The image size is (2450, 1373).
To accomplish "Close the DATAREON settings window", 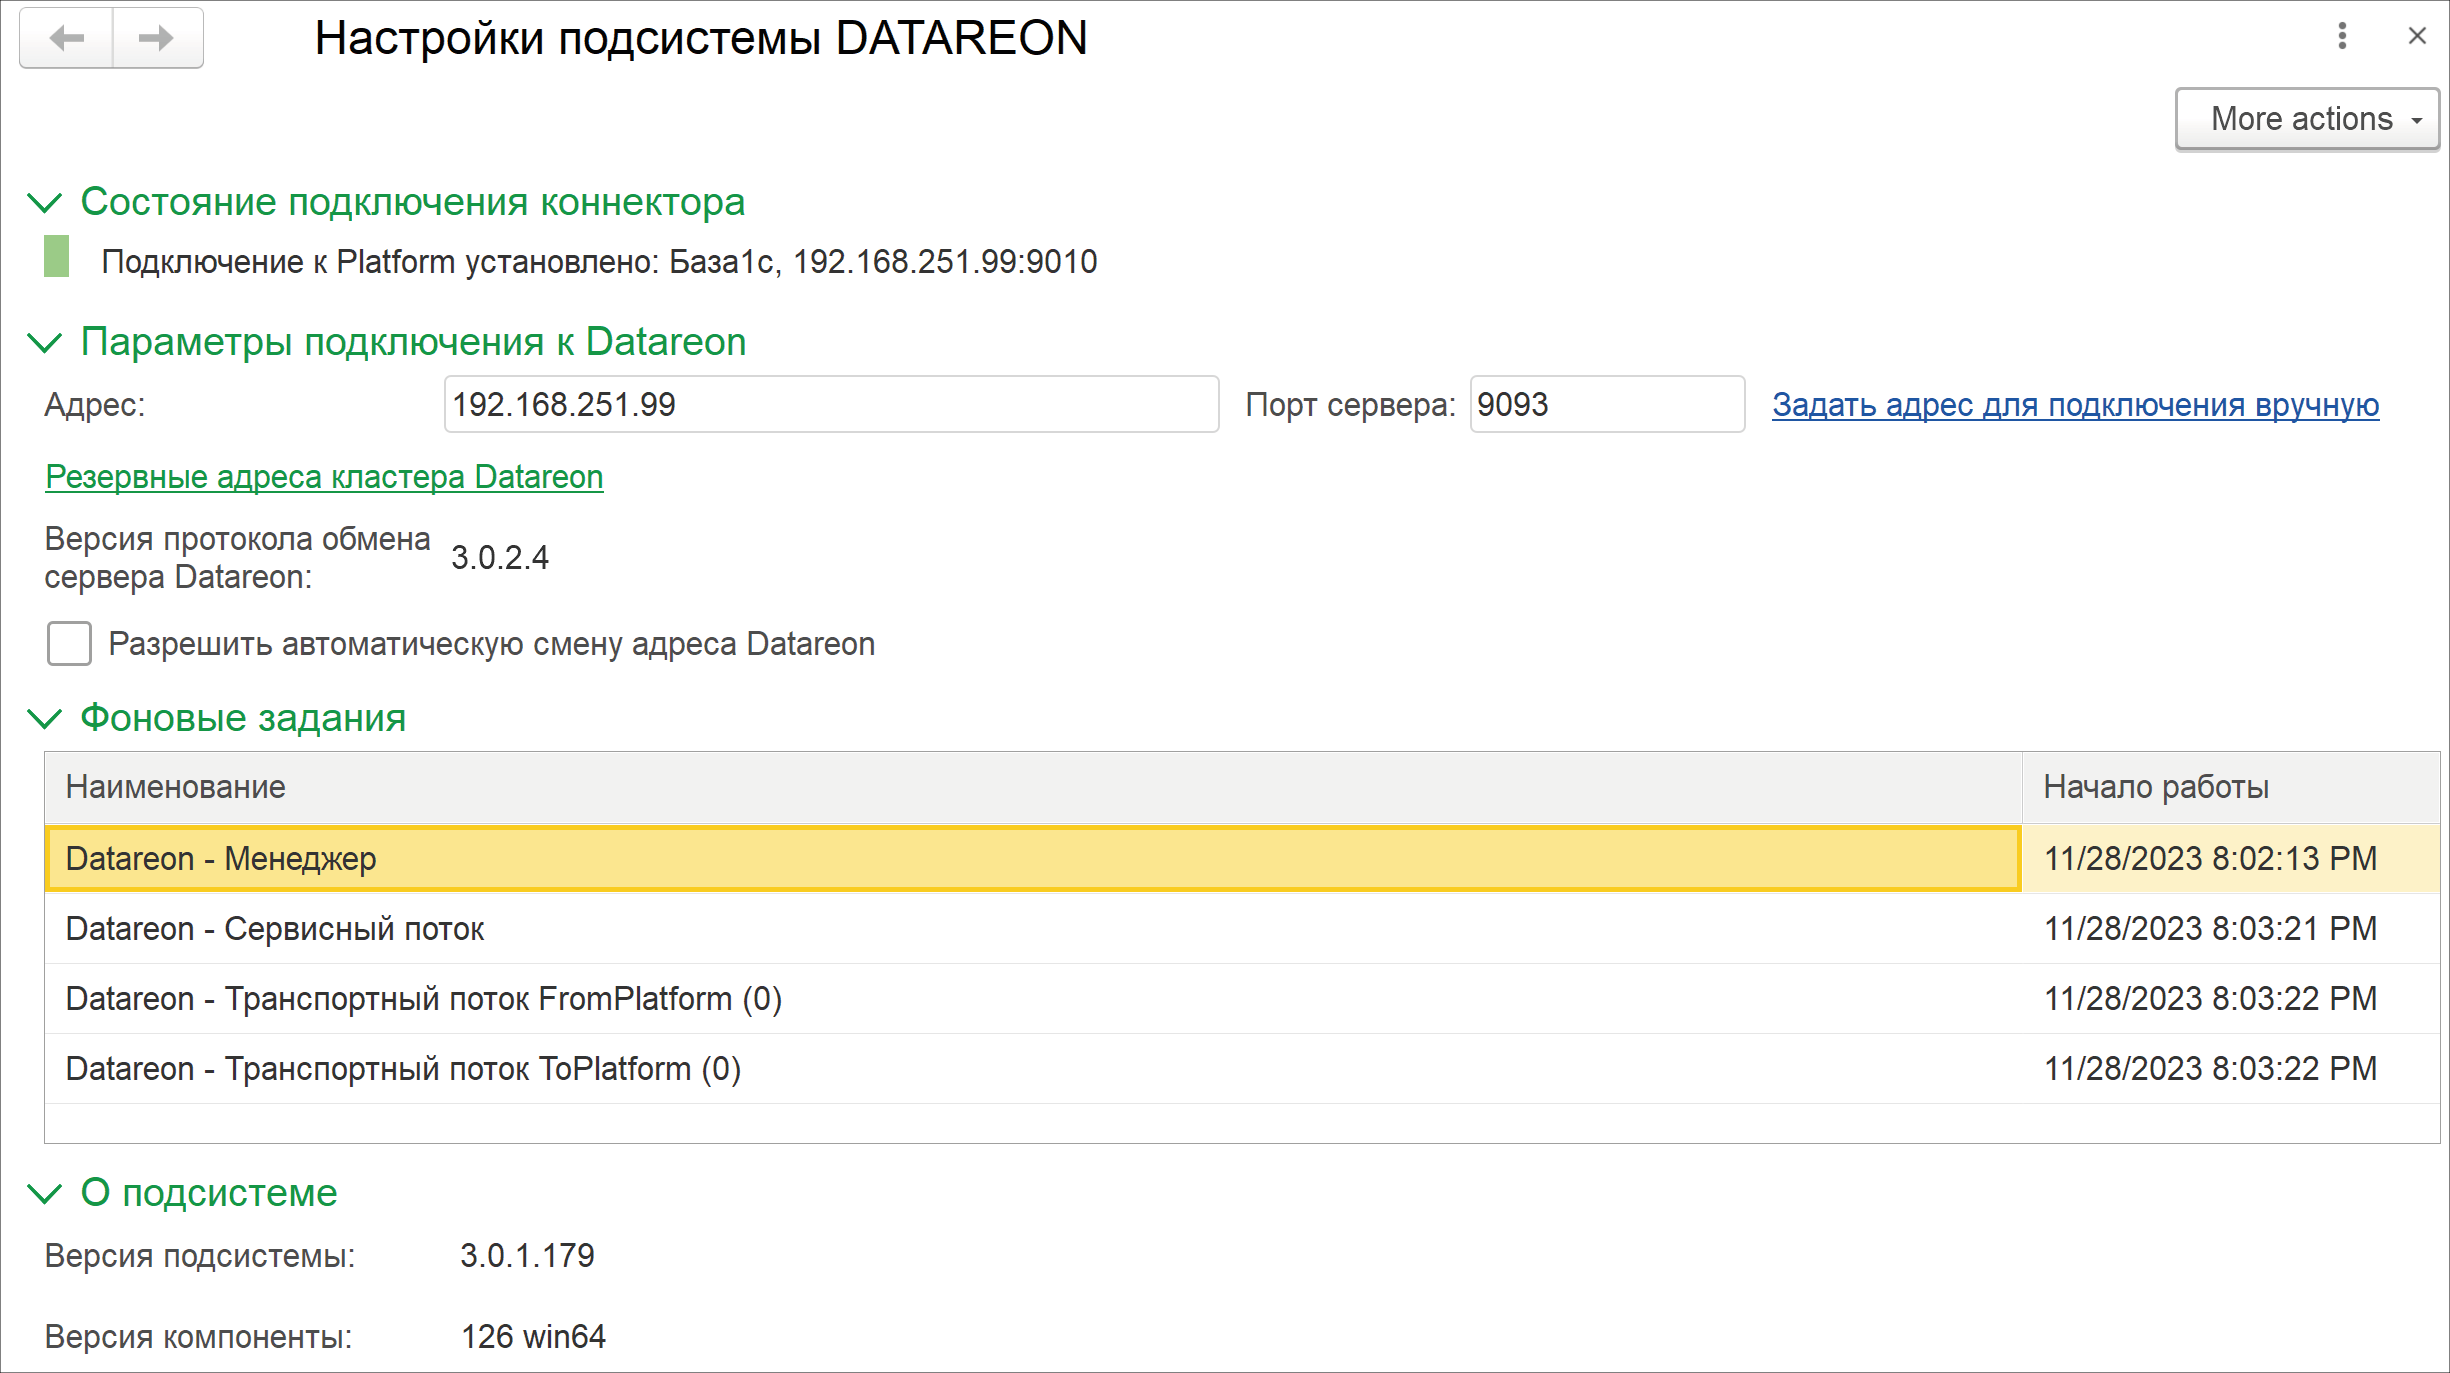I will 2417,37.
